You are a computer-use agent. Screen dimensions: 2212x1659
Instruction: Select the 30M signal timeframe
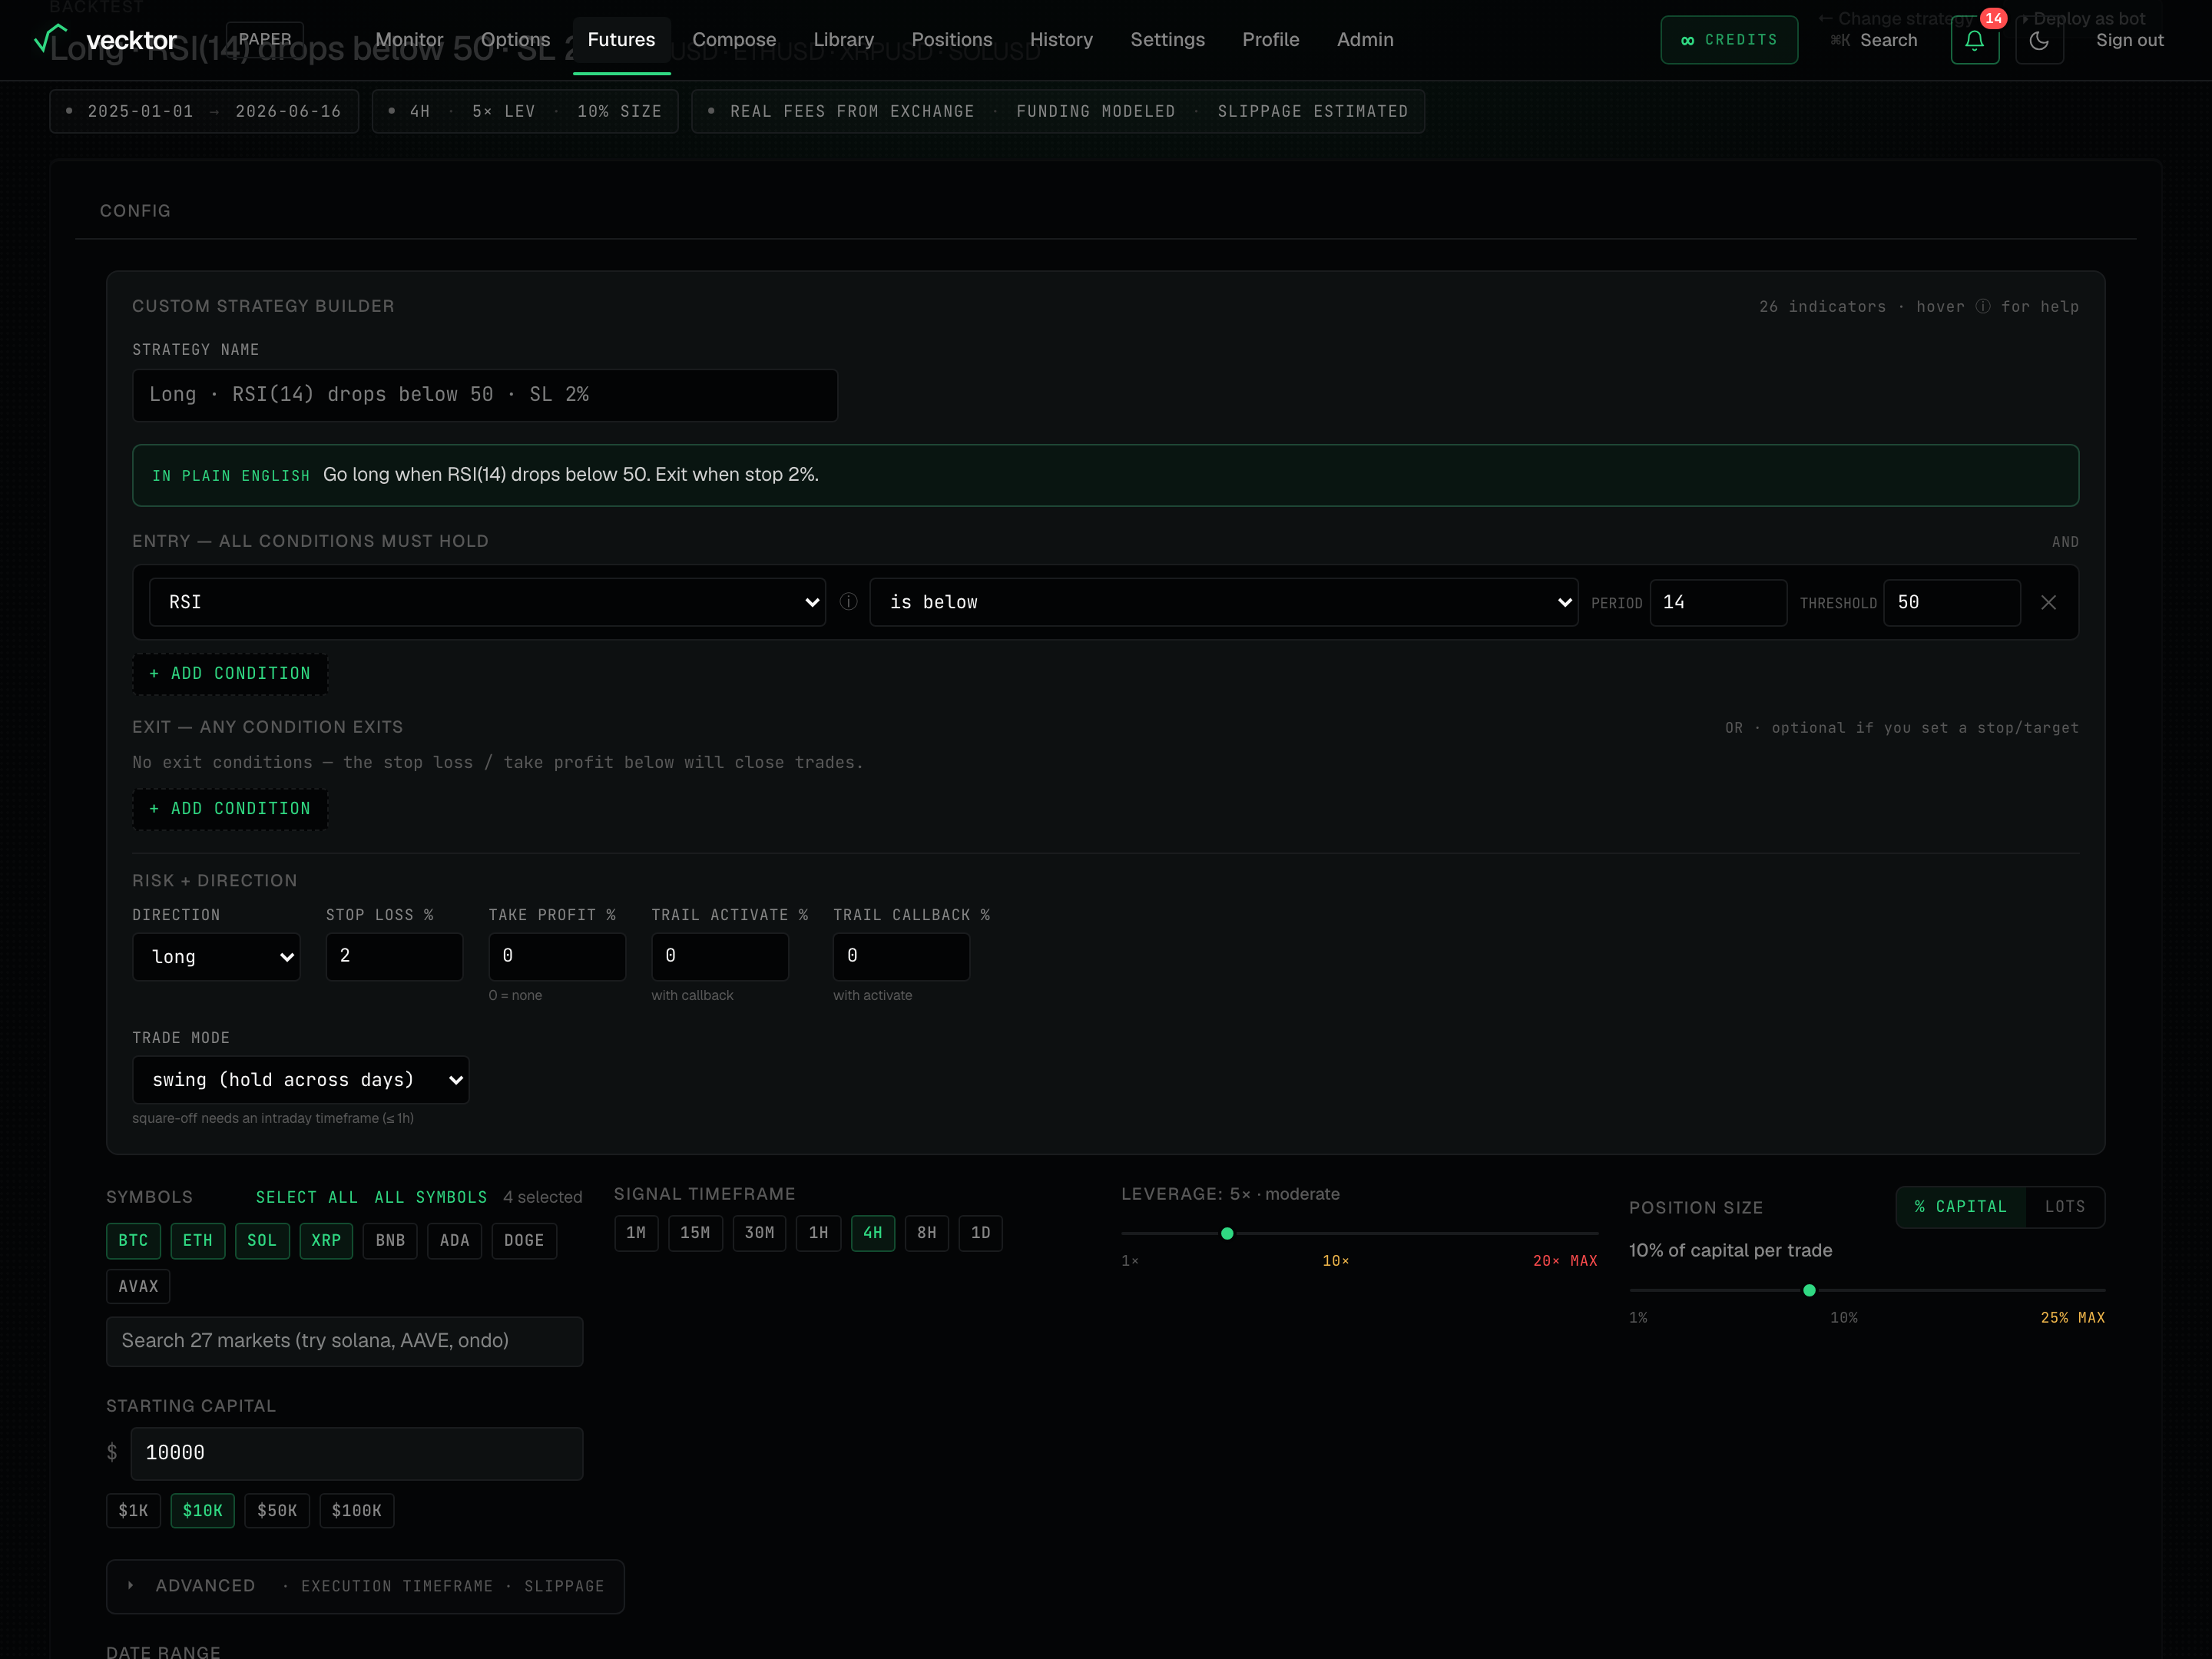click(759, 1233)
